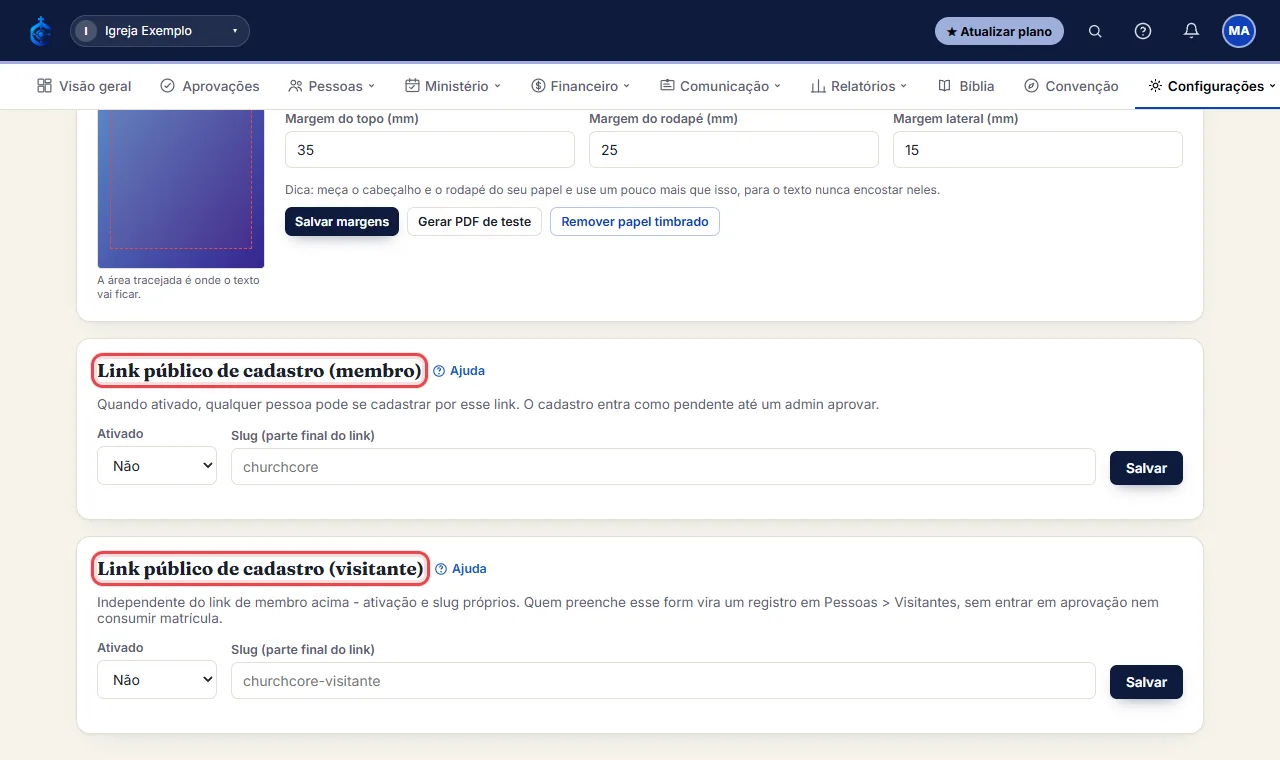Go to the Aprovações tab
Image resolution: width=1280 pixels, height=760 pixels.
click(210, 86)
